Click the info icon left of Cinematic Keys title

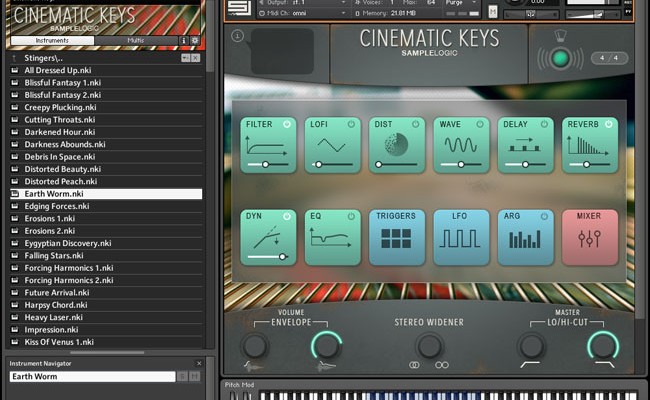(237, 36)
